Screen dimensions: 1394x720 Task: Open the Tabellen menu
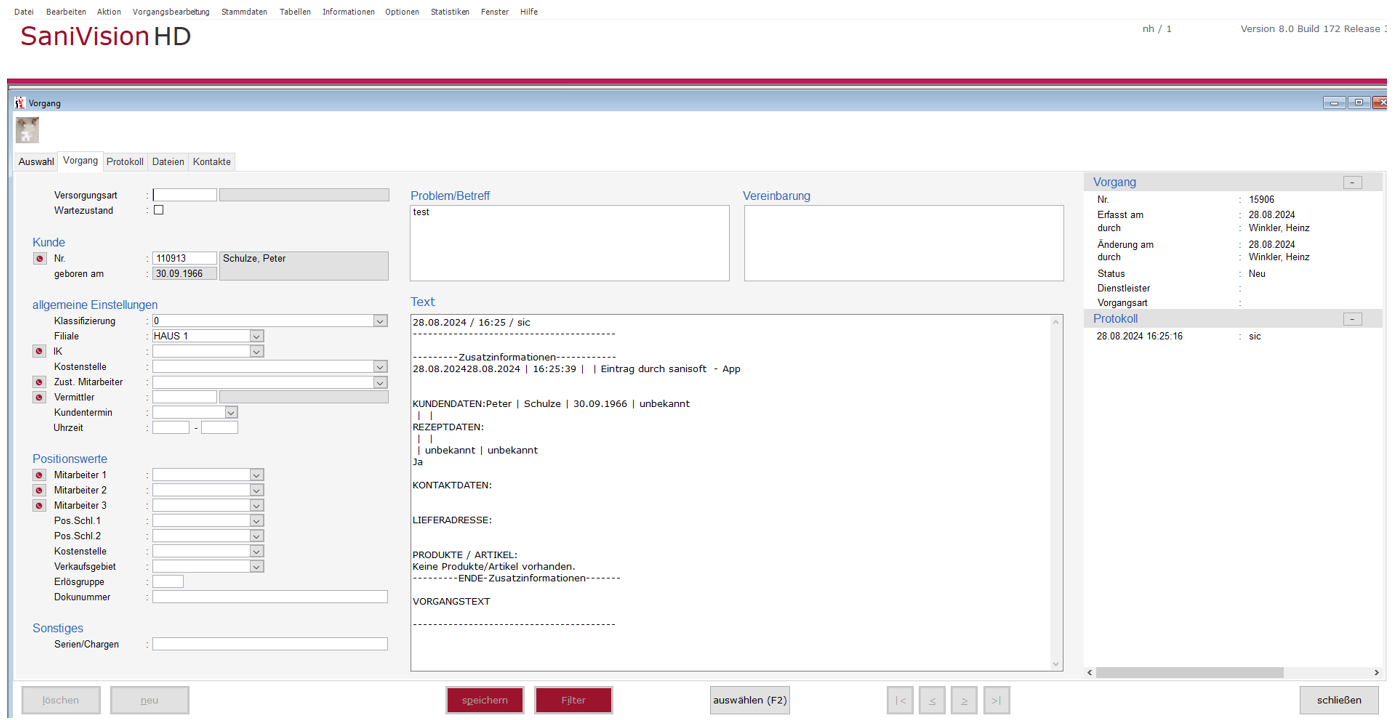coord(295,12)
